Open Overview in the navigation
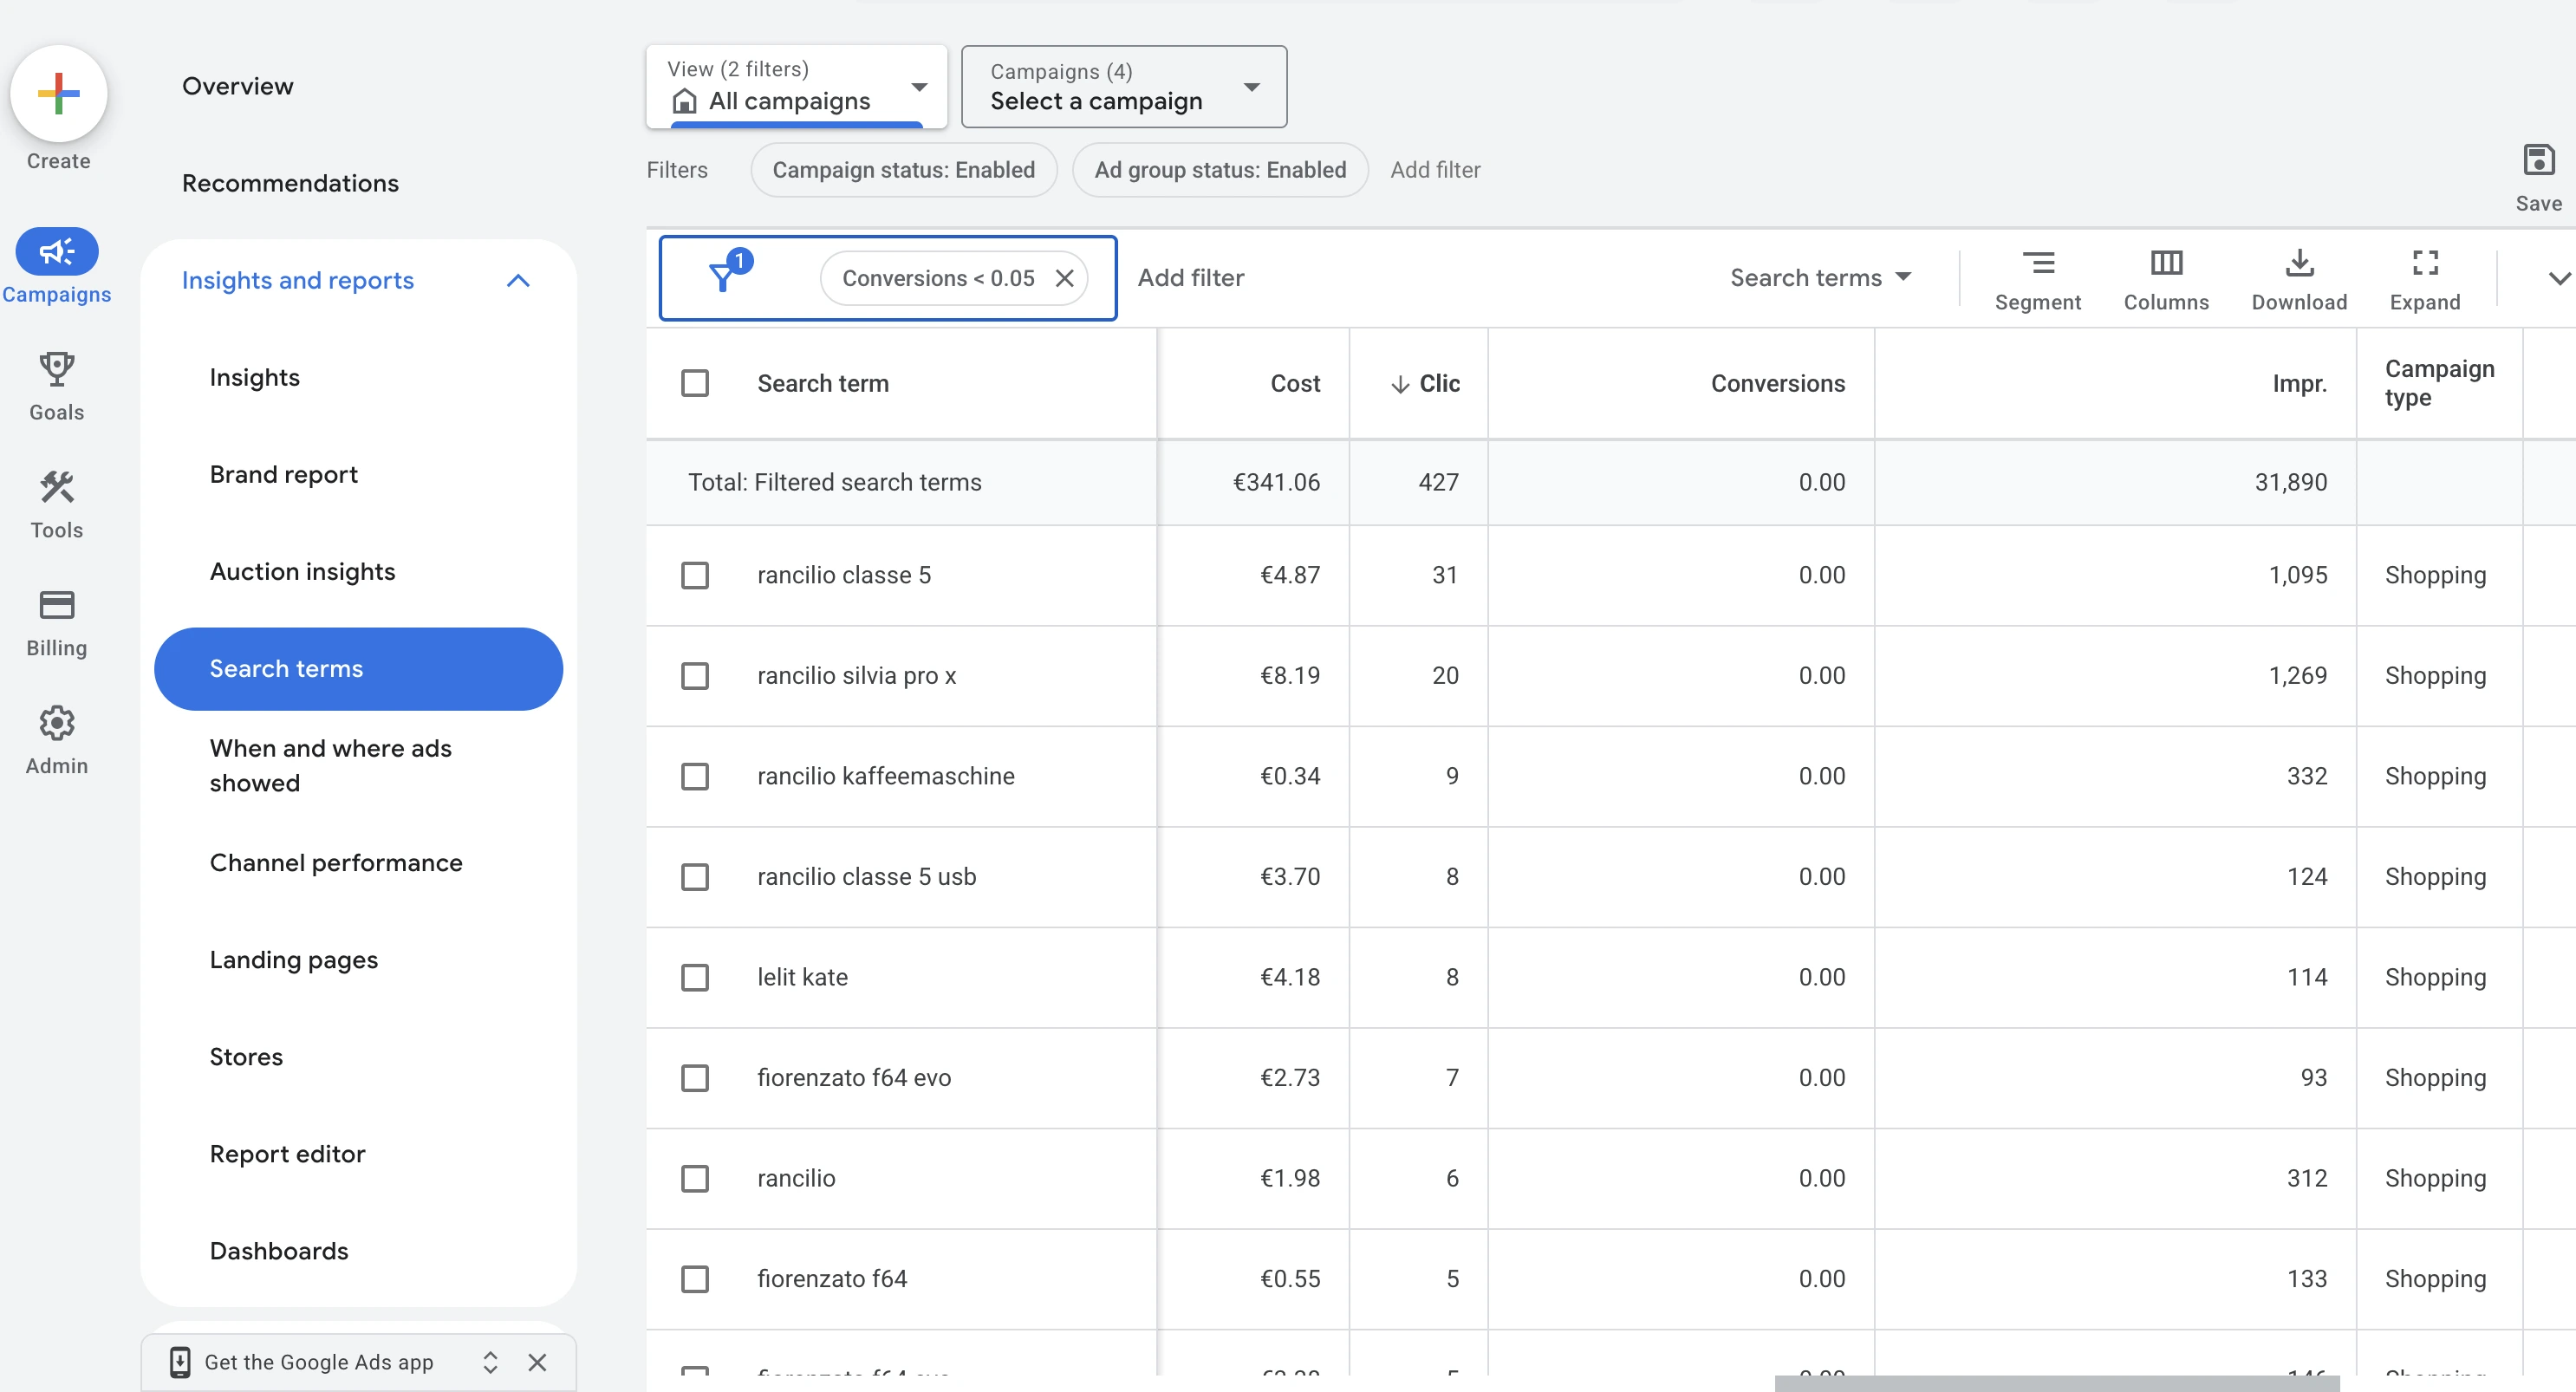Viewport: 2576px width, 1392px height. [238, 86]
